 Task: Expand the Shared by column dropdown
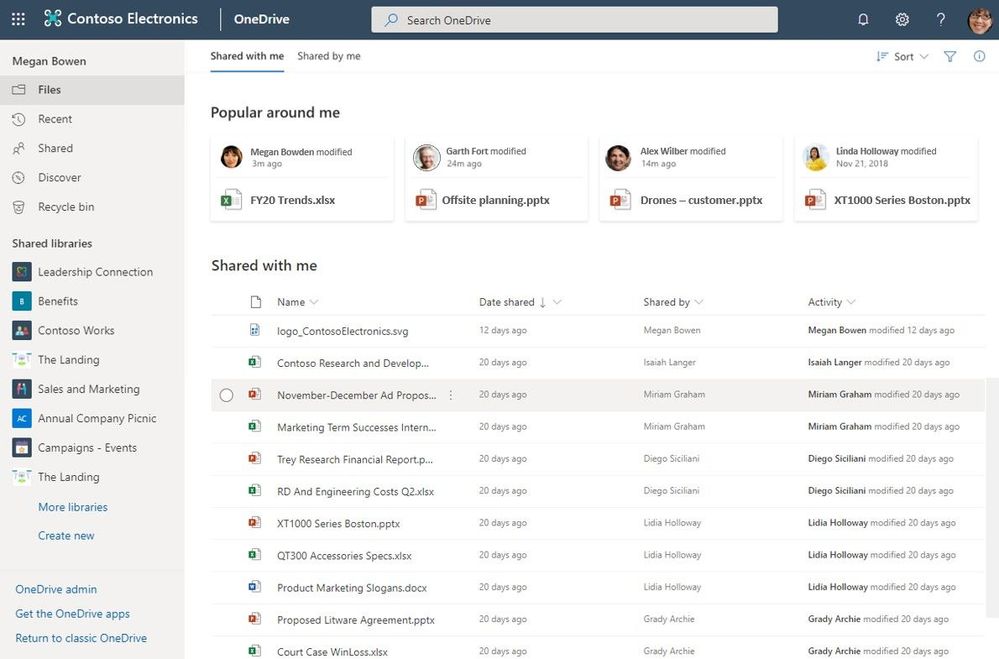pos(699,302)
